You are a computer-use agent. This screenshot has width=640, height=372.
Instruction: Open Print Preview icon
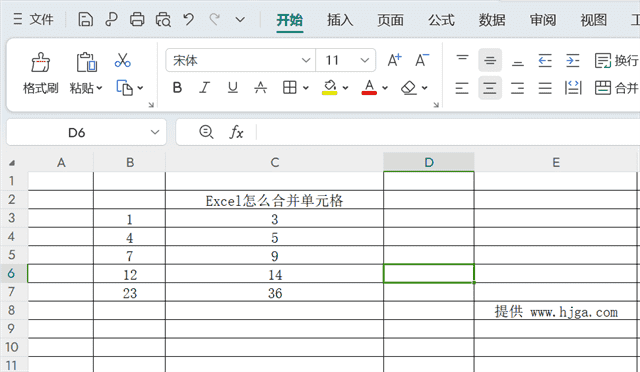163,19
